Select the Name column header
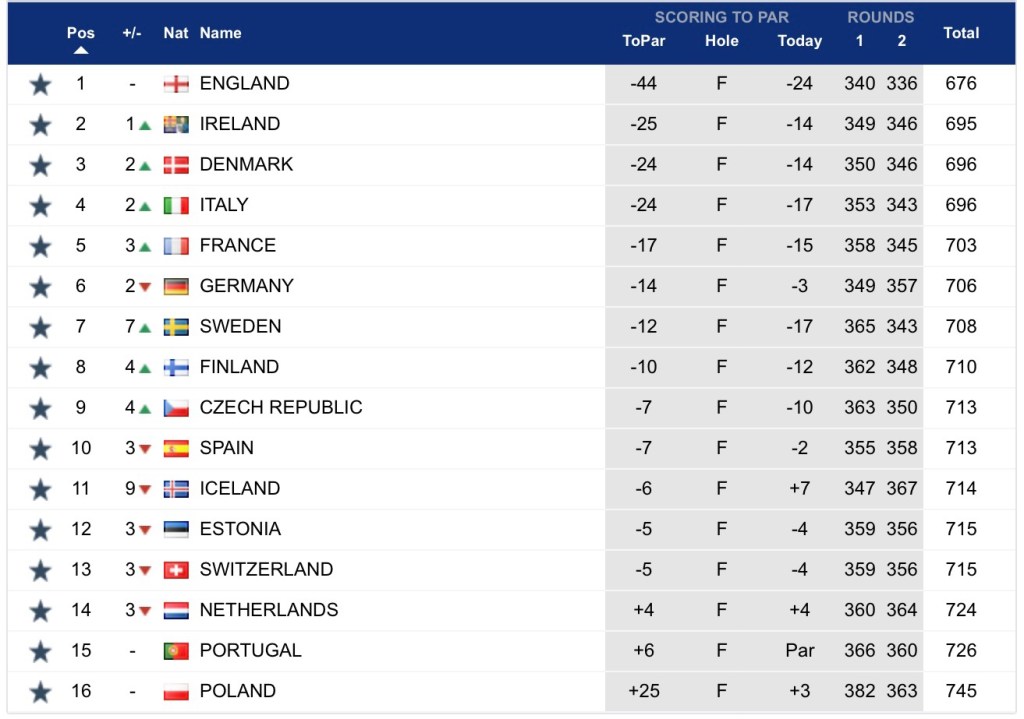The width and height of the screenshot is (1024, 719). point(220,33)
